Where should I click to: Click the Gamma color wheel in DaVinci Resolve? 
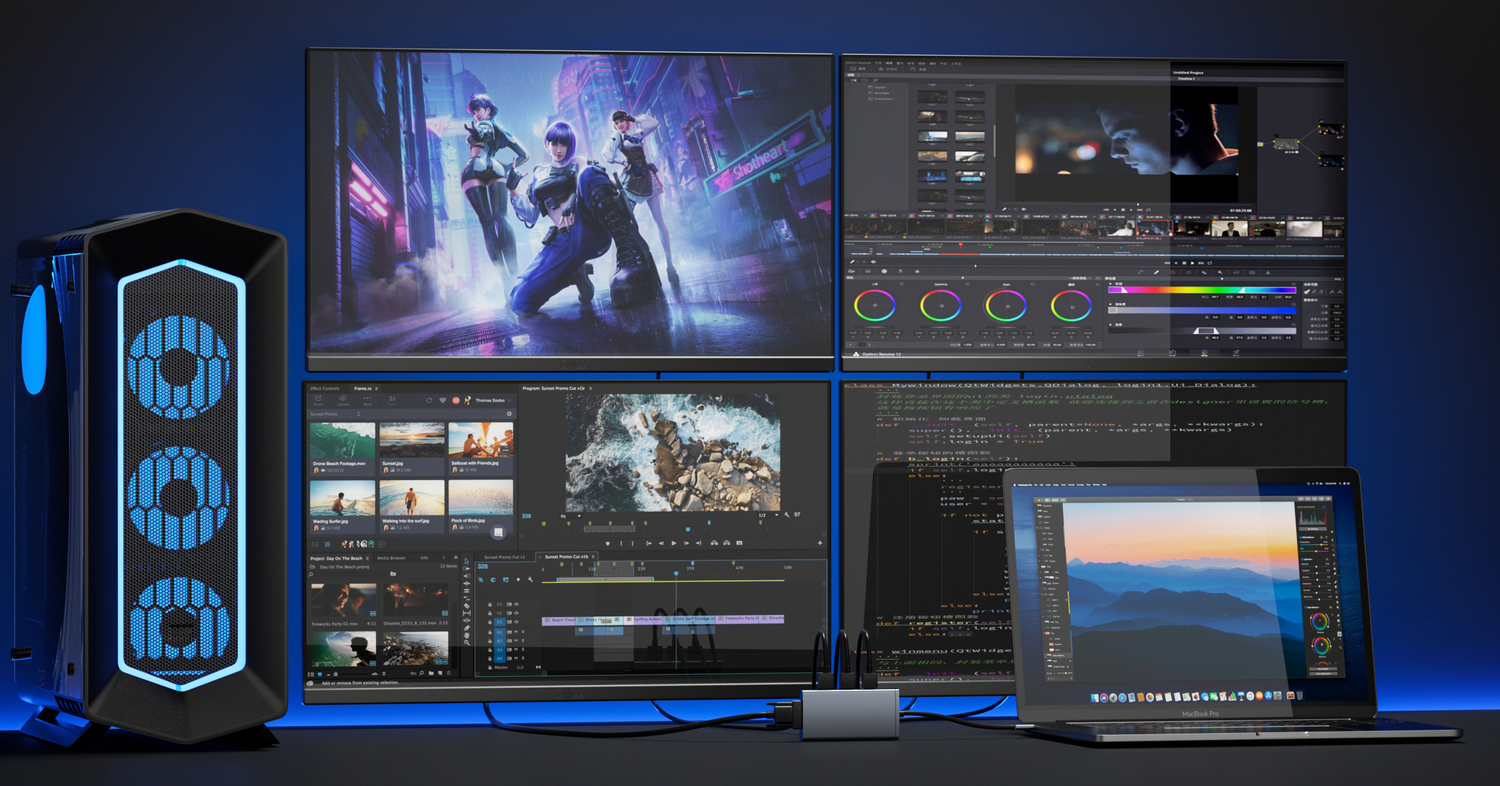point(941,305)
